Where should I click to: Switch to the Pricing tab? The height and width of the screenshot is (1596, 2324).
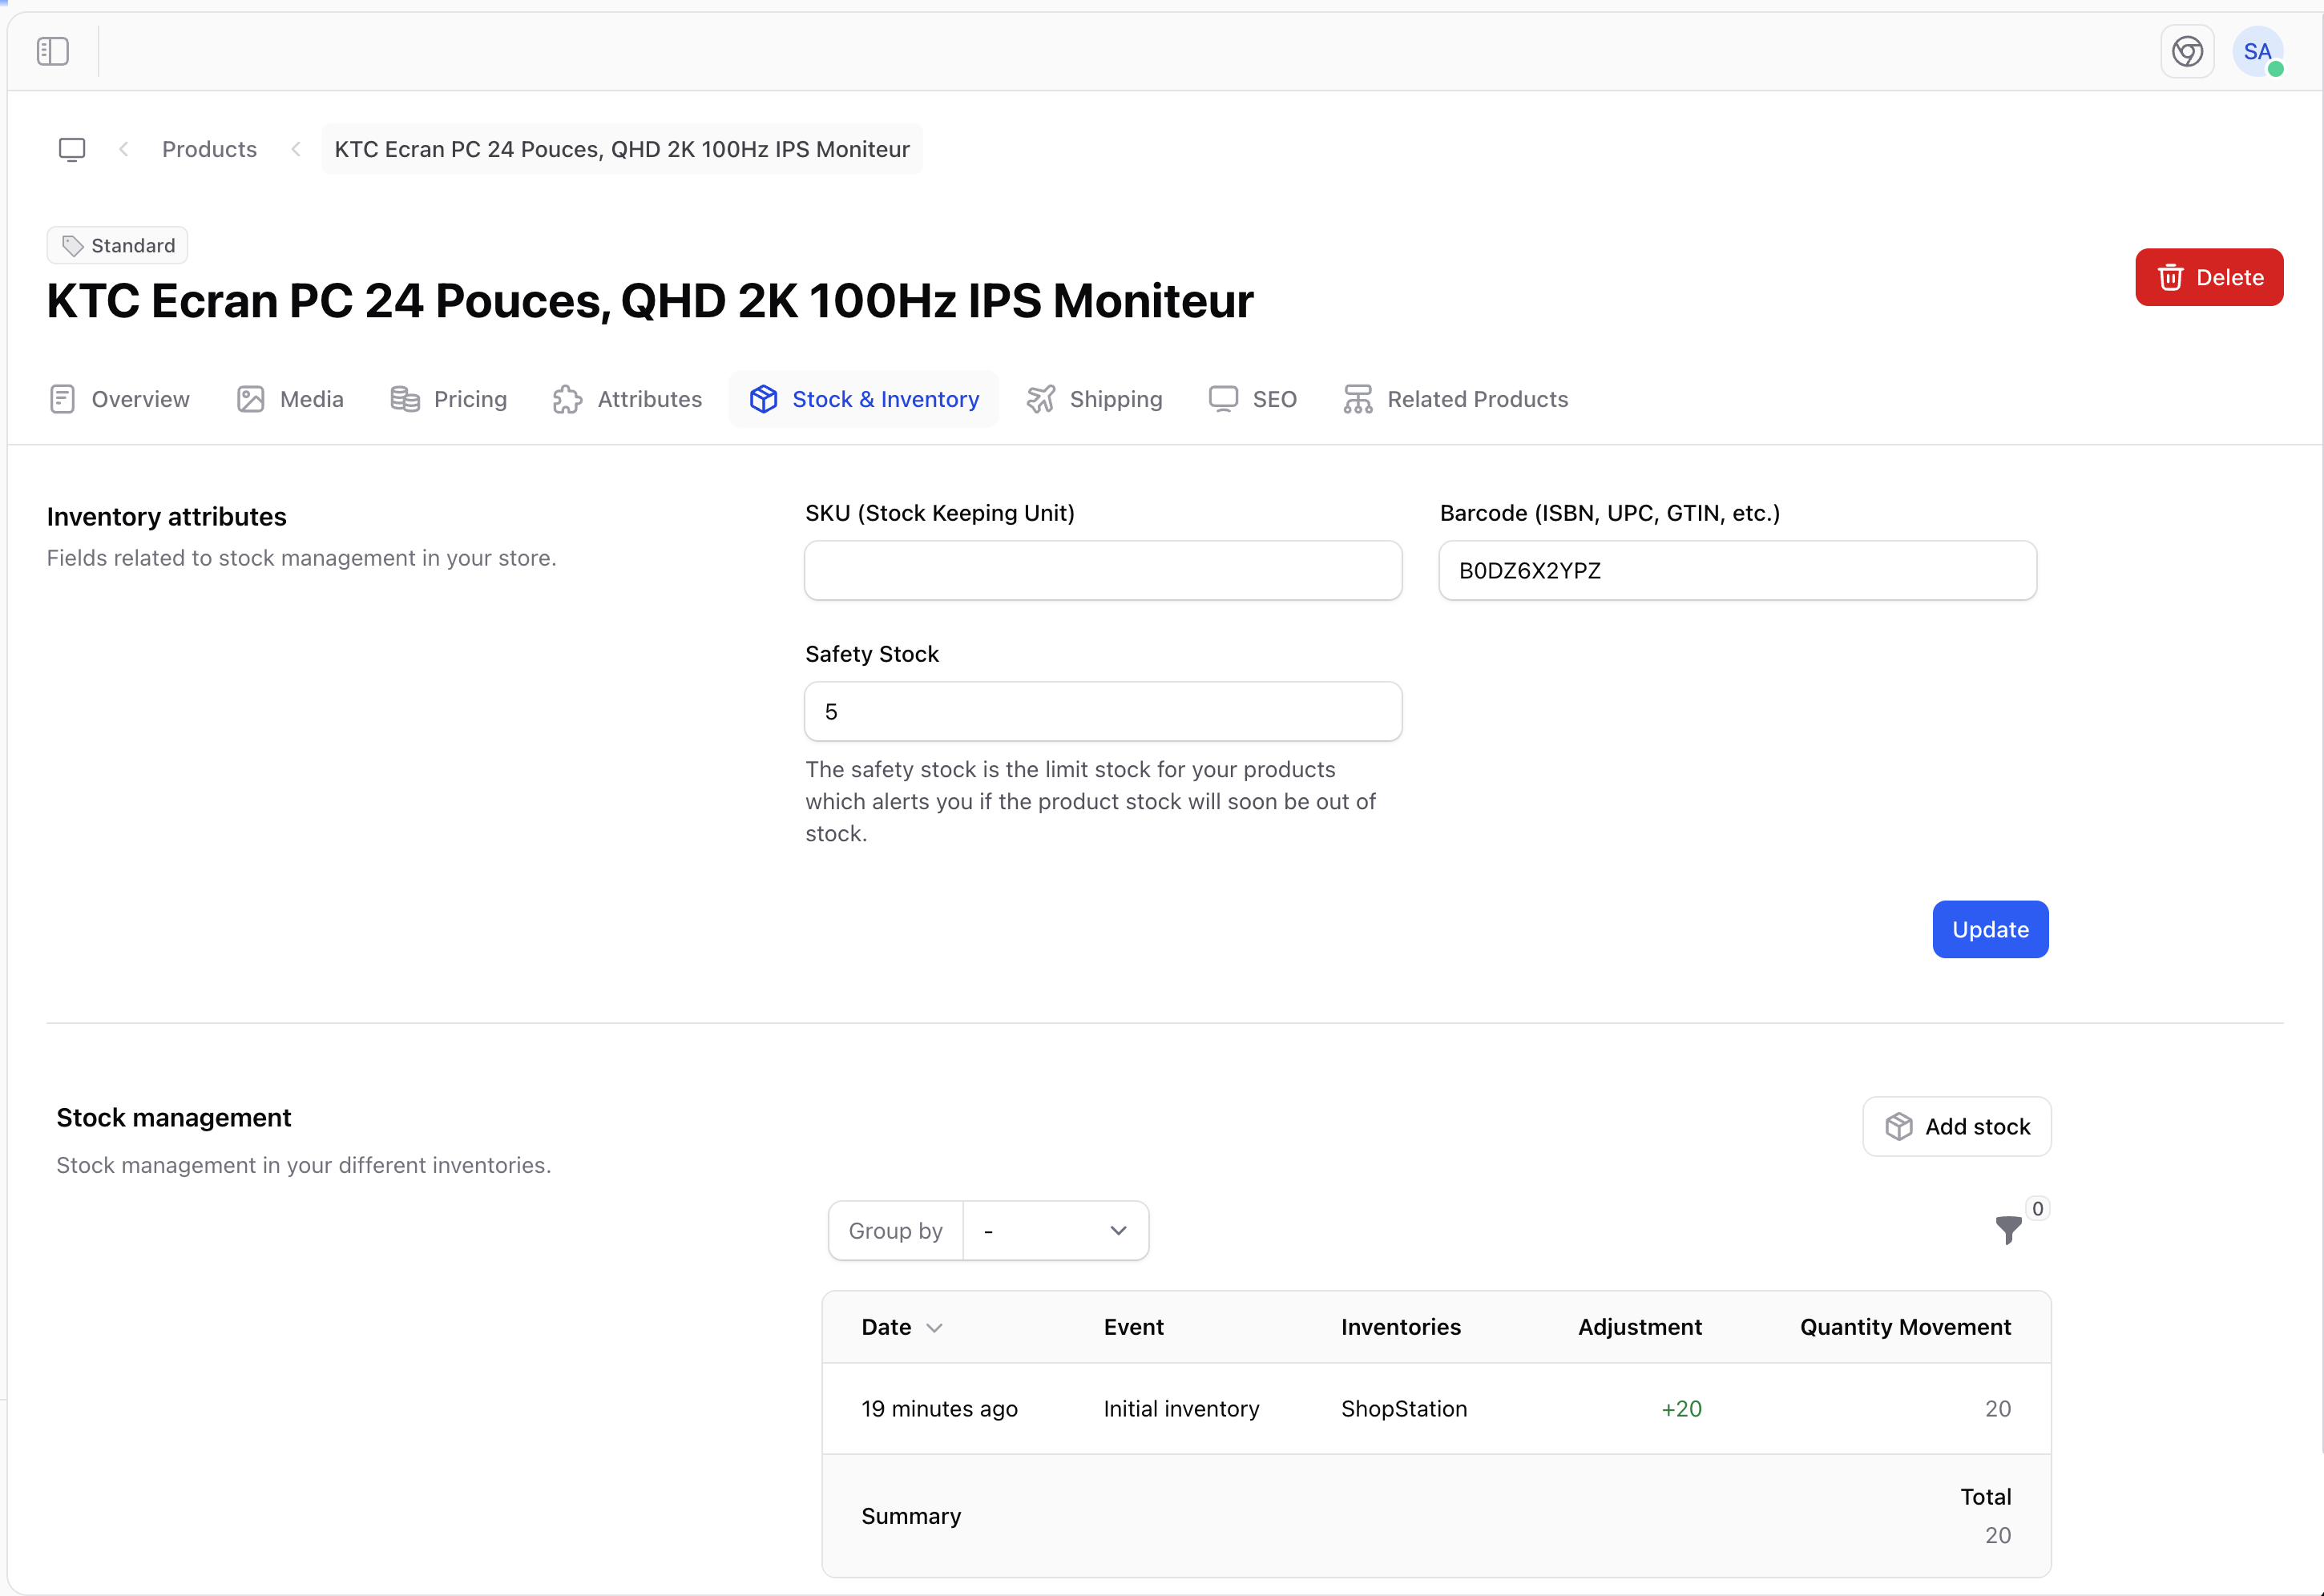pos(449,399)
